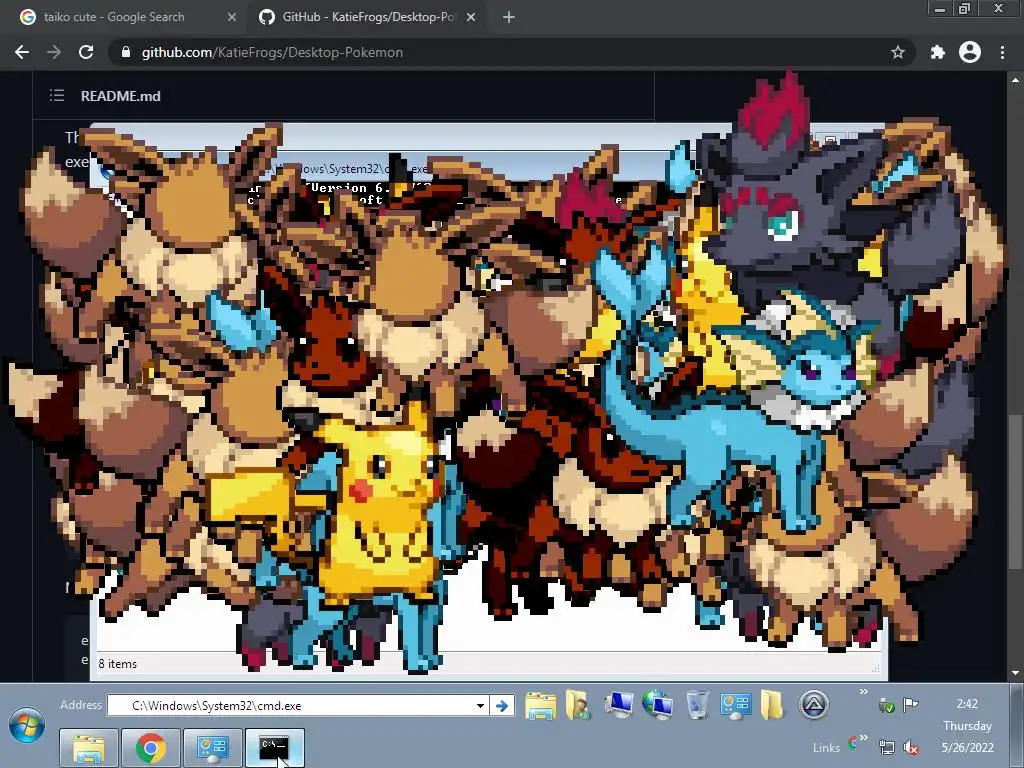Screen dimensions: 1024x768
Task: Expand the taskbar address dropdown arrow
Action: point(480,706)
